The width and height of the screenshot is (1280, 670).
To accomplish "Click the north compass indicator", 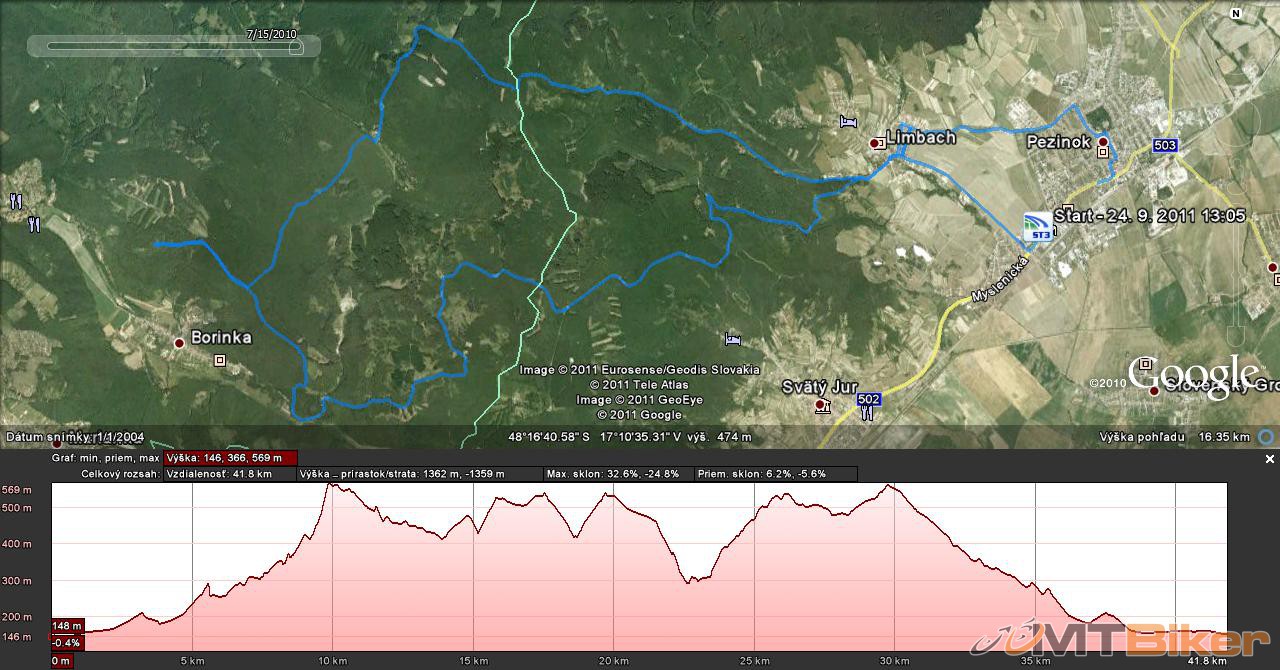I will click(1237, 14).
